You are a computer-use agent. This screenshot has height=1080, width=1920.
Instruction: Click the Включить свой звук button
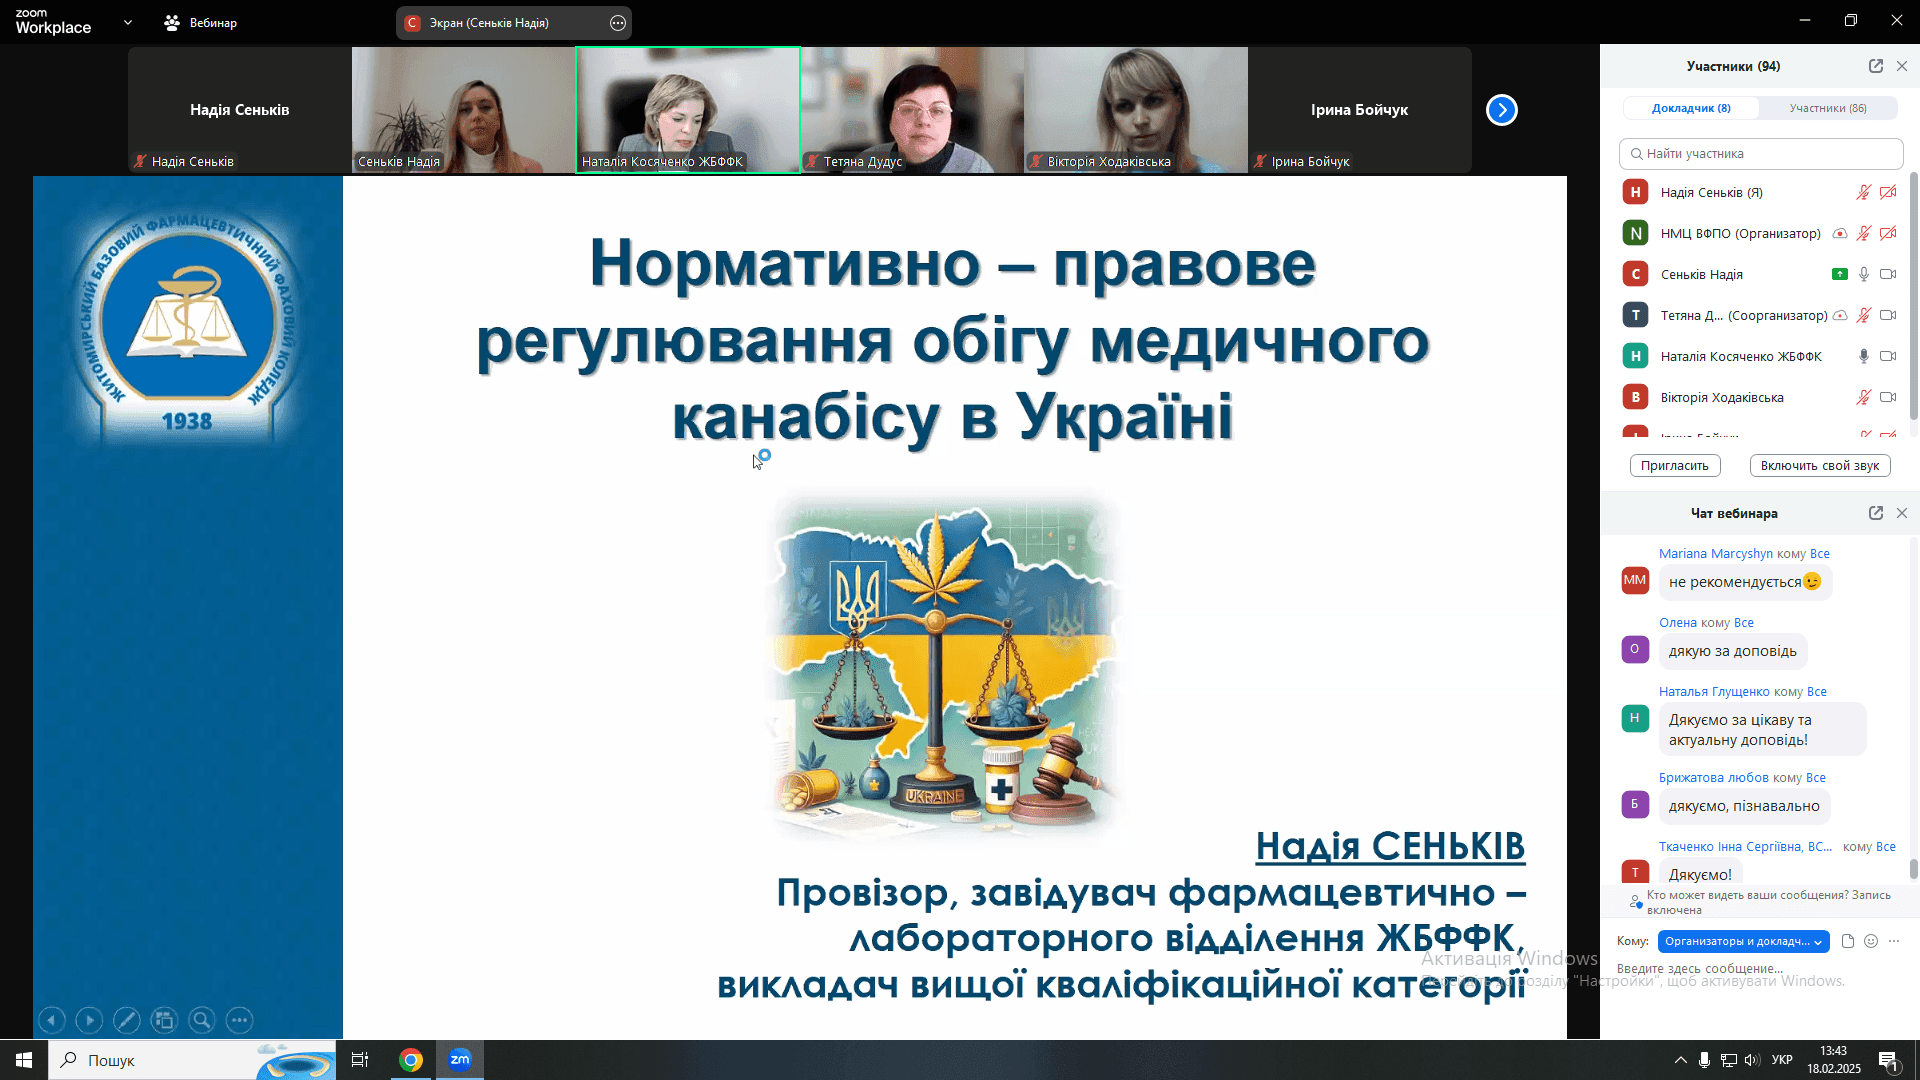pos(1820,465)
